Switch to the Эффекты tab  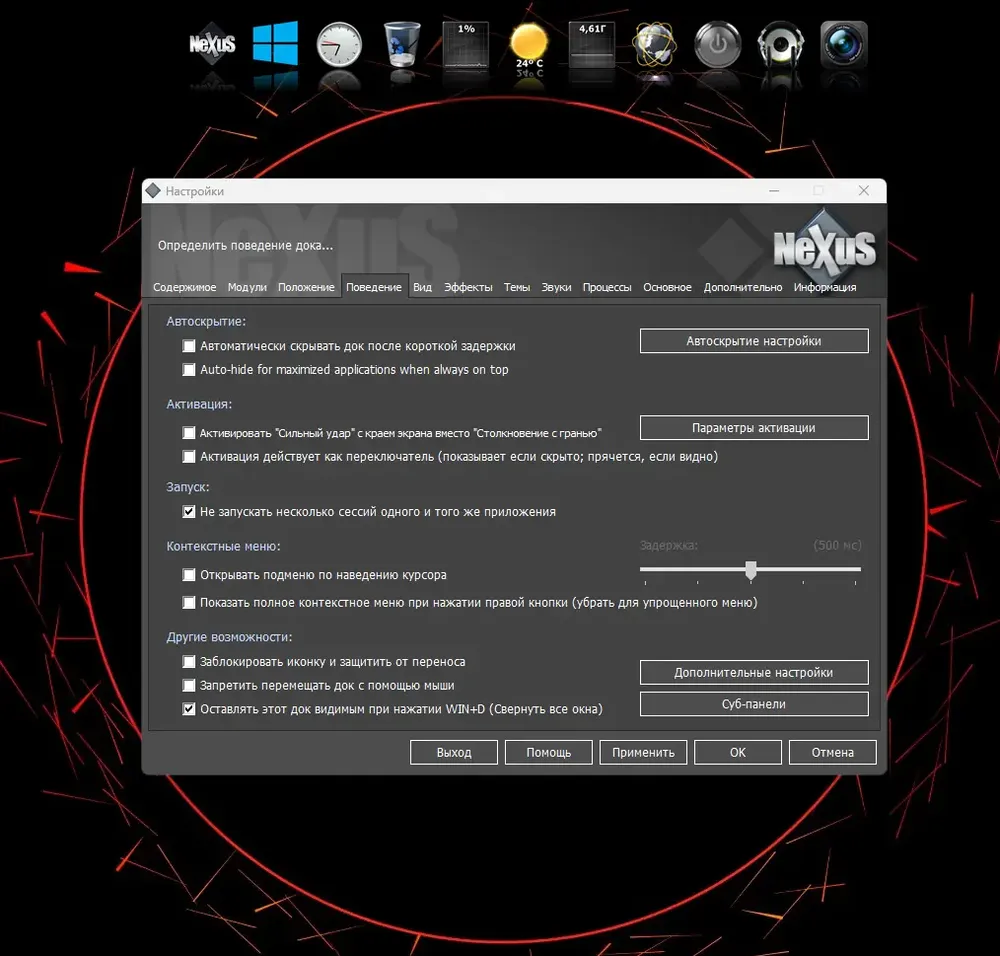click(x=468, y=287)
